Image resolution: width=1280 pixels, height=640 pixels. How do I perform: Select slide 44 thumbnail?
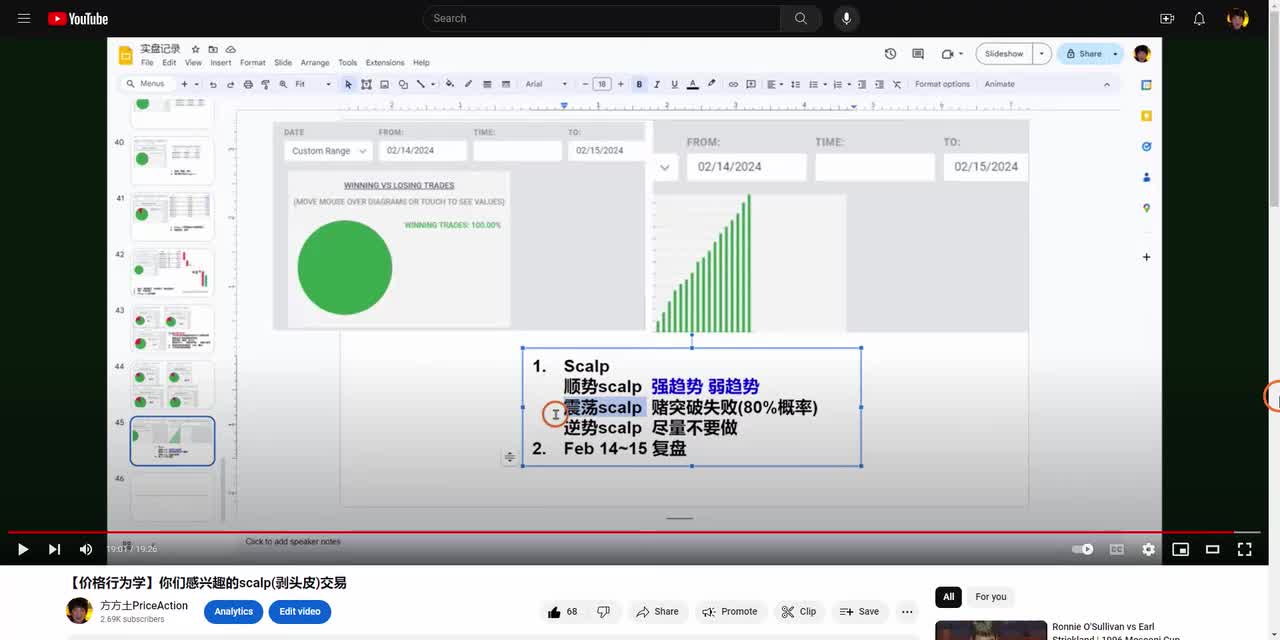(172, 385)
